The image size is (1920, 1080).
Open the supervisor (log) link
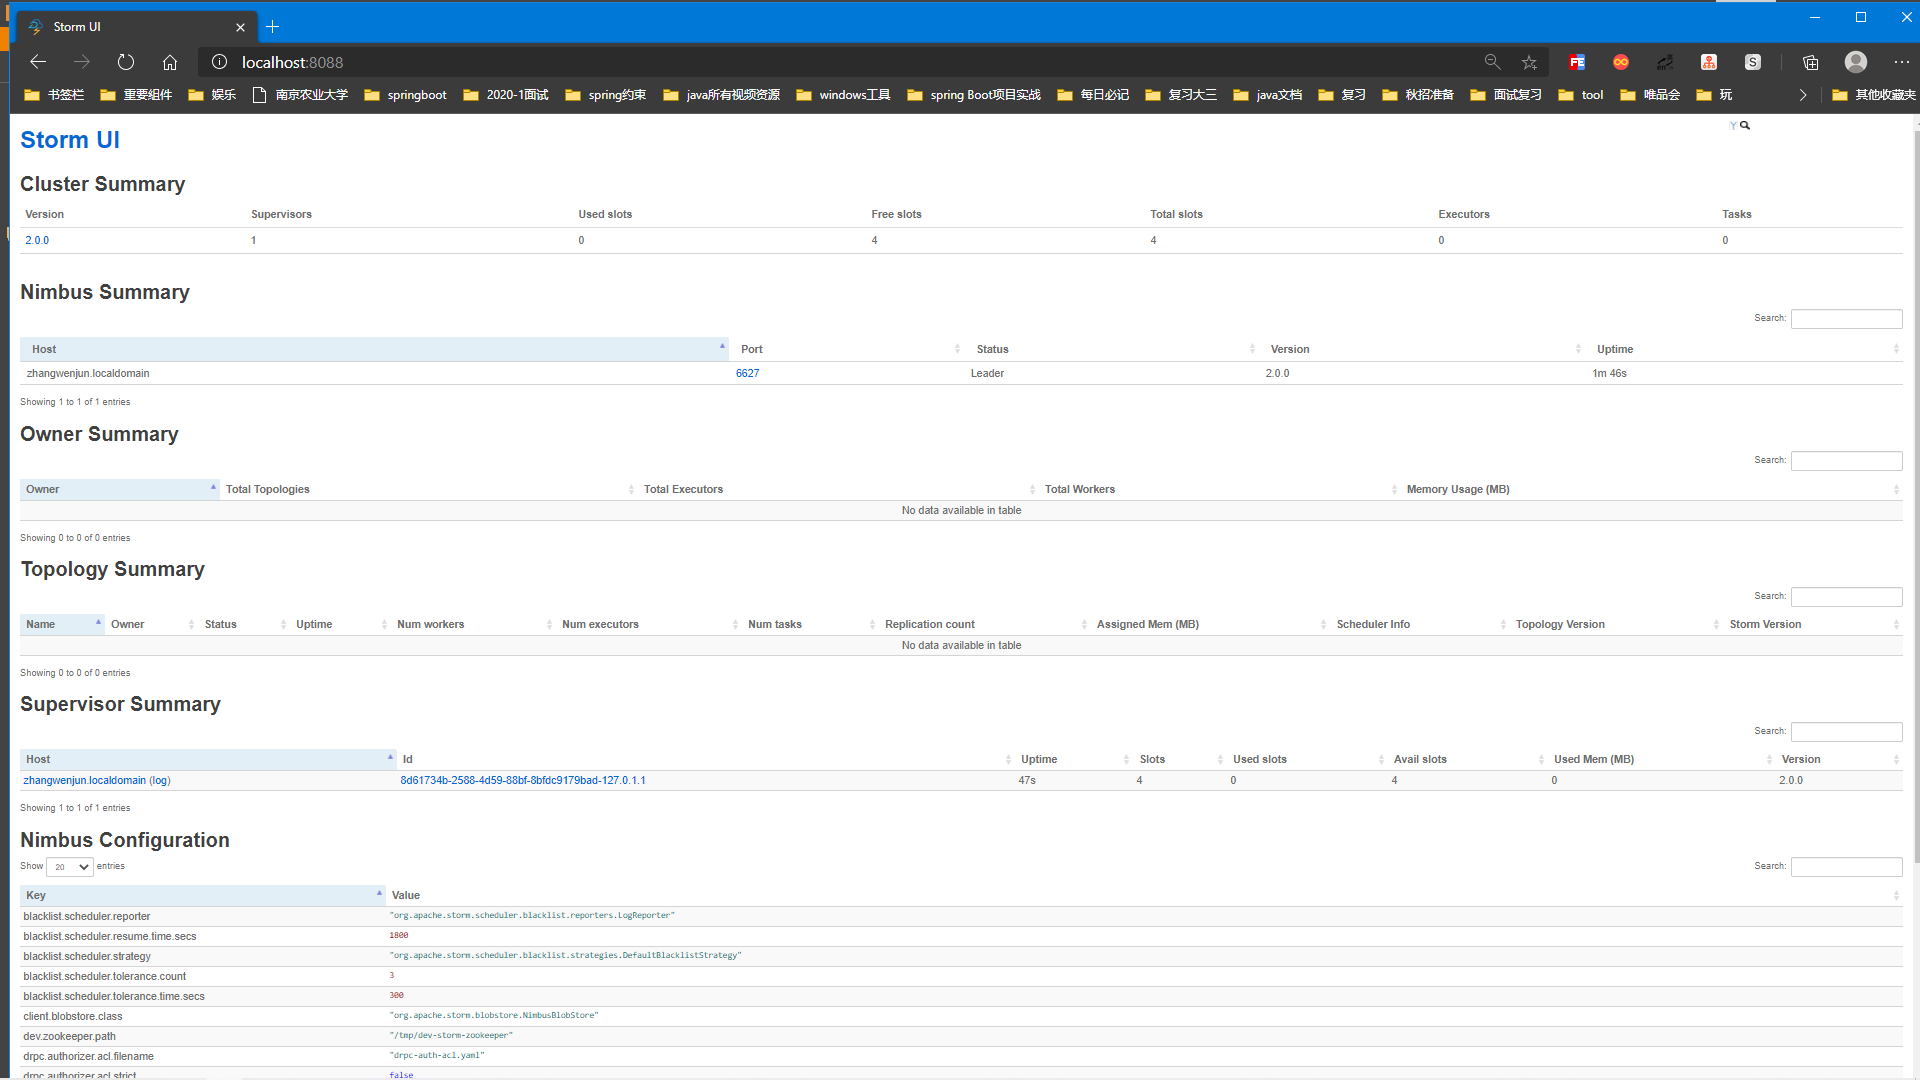coord(160,780)
